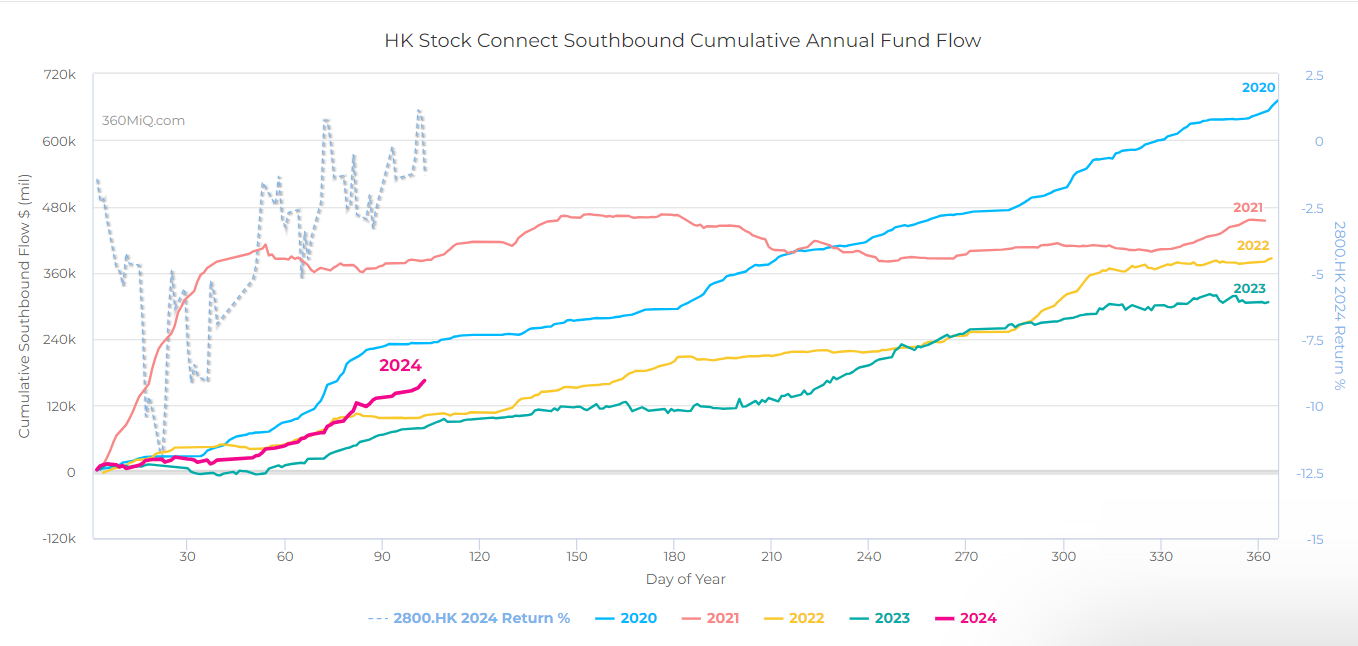Toggle the 2800.HK 2024 Return % legend series

pyautogui.click(x=469, y=618)
